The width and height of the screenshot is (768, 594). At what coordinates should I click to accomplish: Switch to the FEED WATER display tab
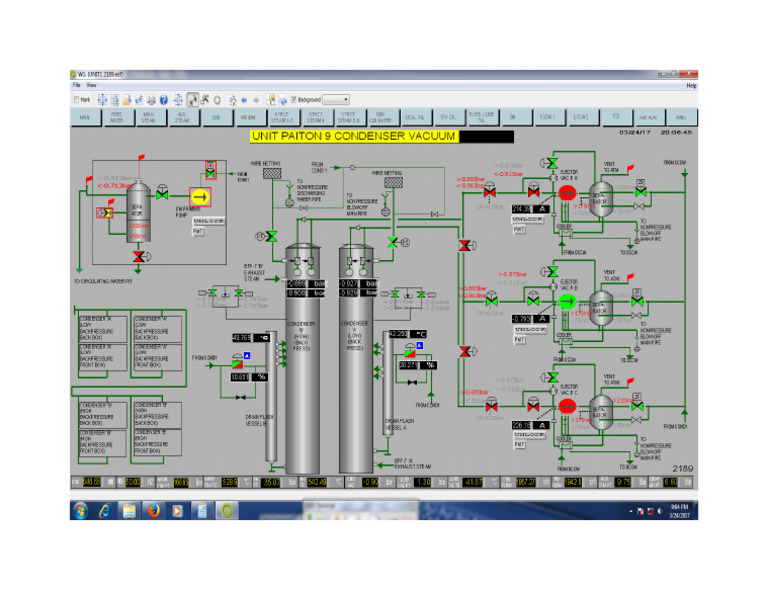(x=117, y=118)
